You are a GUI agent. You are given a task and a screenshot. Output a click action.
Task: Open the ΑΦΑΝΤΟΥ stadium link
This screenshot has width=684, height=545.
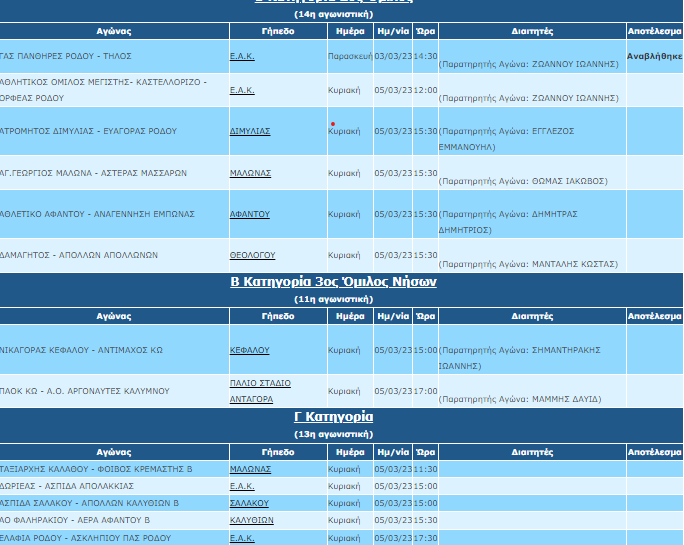coord(249,214)
